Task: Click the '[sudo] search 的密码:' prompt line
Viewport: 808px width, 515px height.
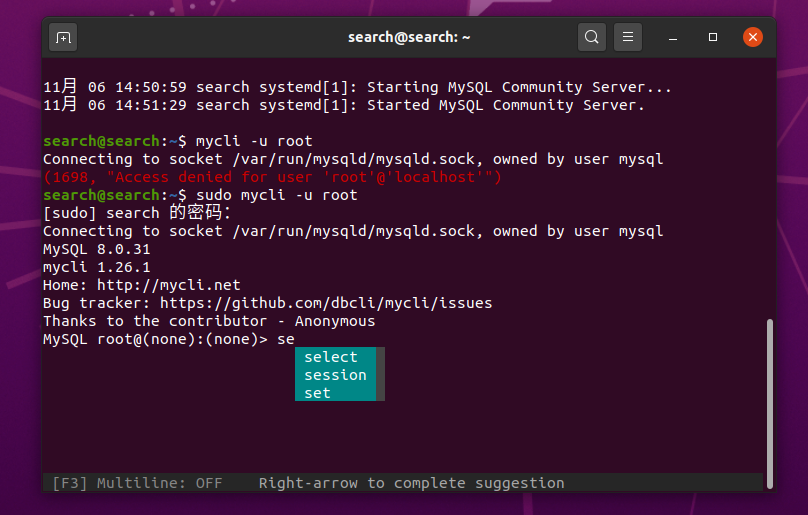Action: coord(137,213)
